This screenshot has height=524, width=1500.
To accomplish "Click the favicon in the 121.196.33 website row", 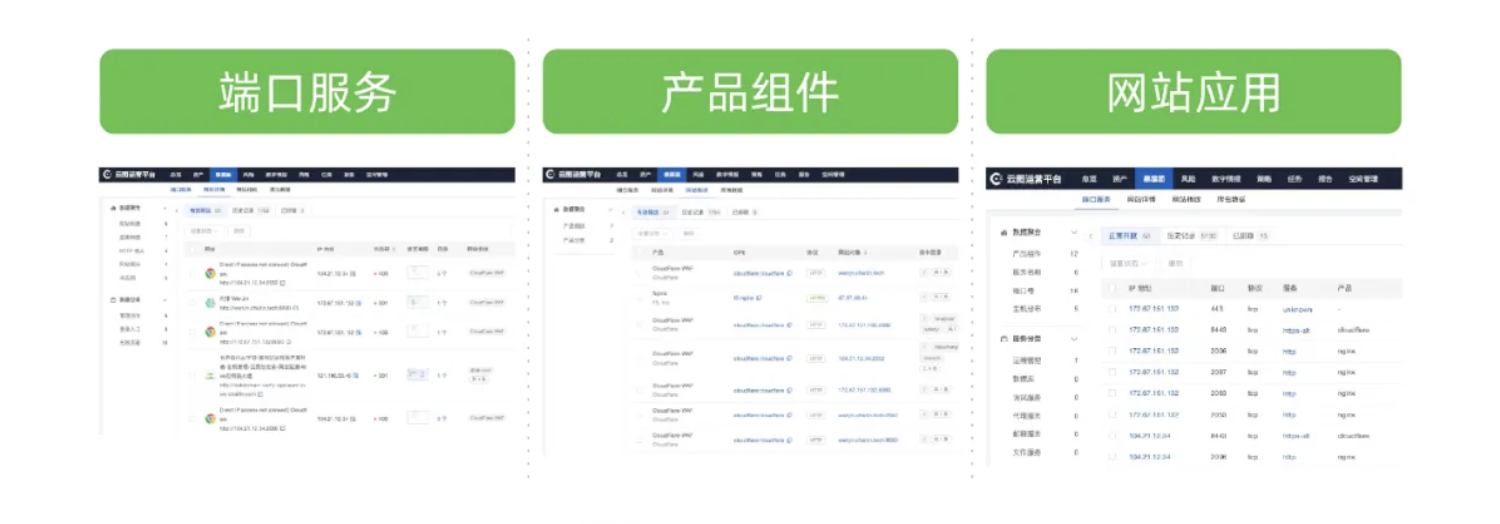I will 210,376.
